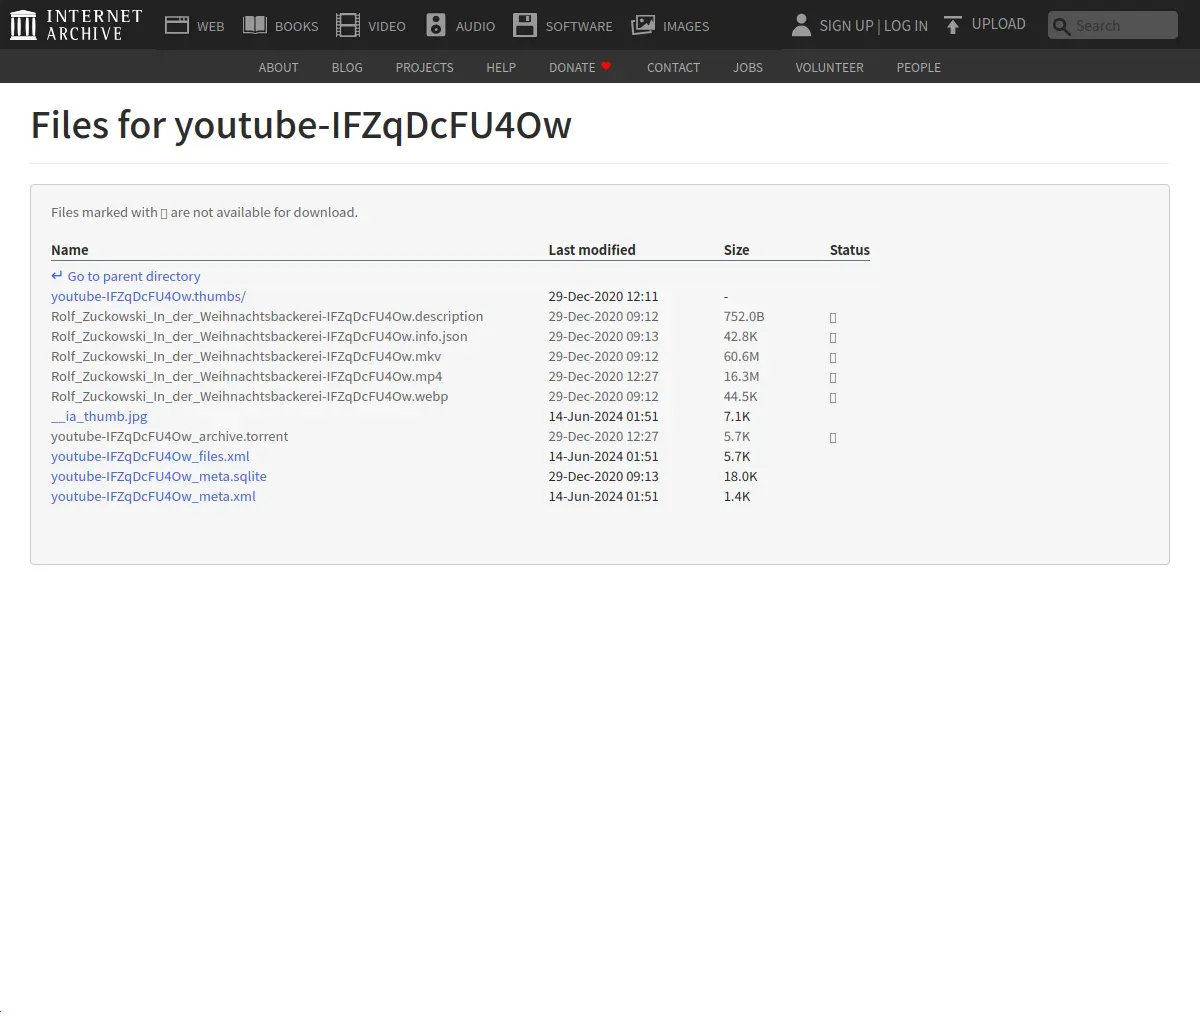Open the Web section icon
This screenshot has height=1020, width=1200.
pyautogui.click(x=177, y=25)
